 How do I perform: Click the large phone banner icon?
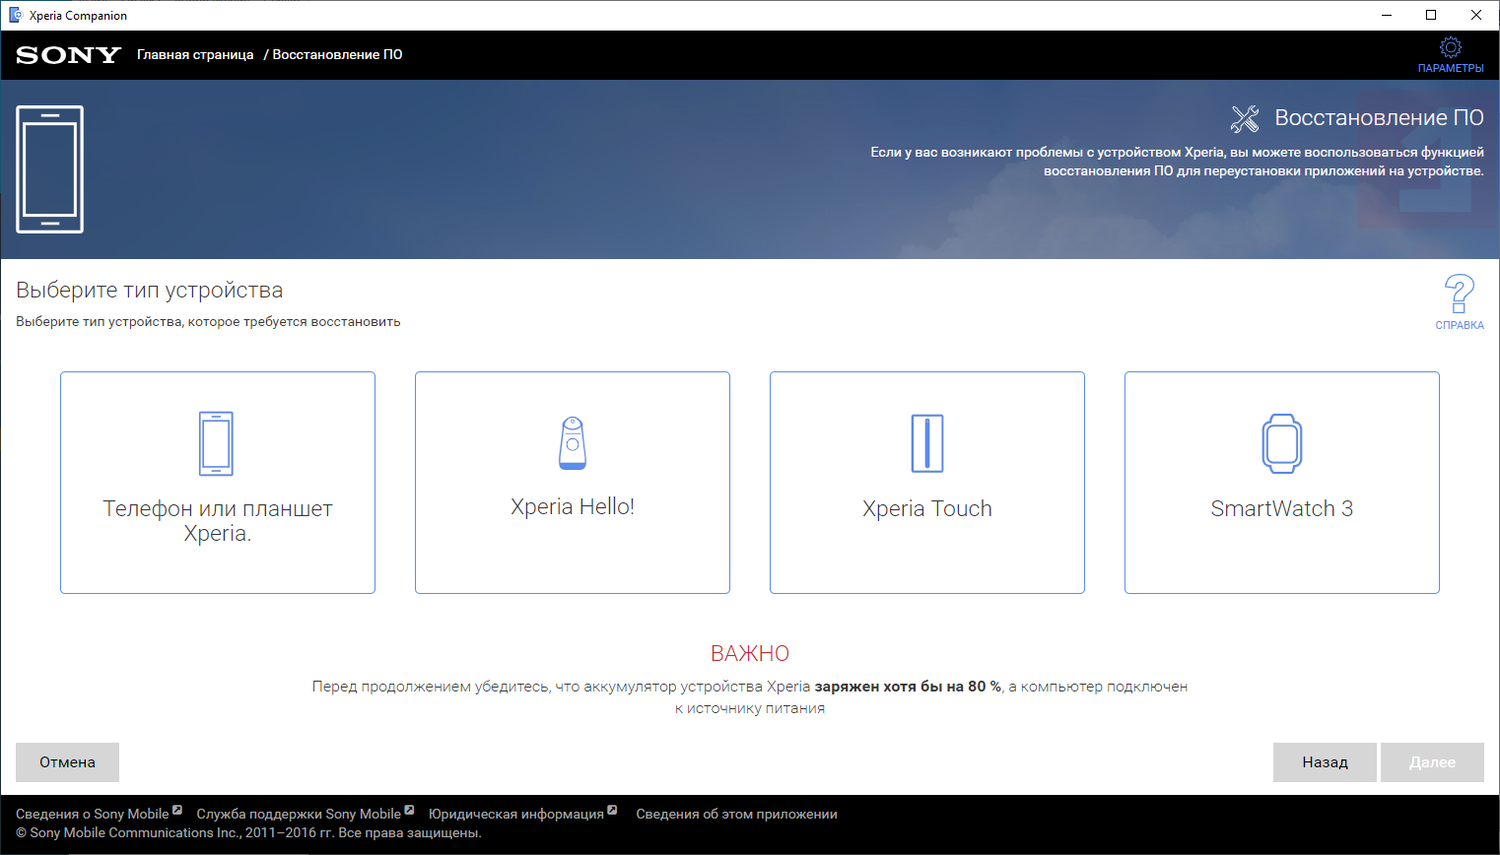click(50, 169)
